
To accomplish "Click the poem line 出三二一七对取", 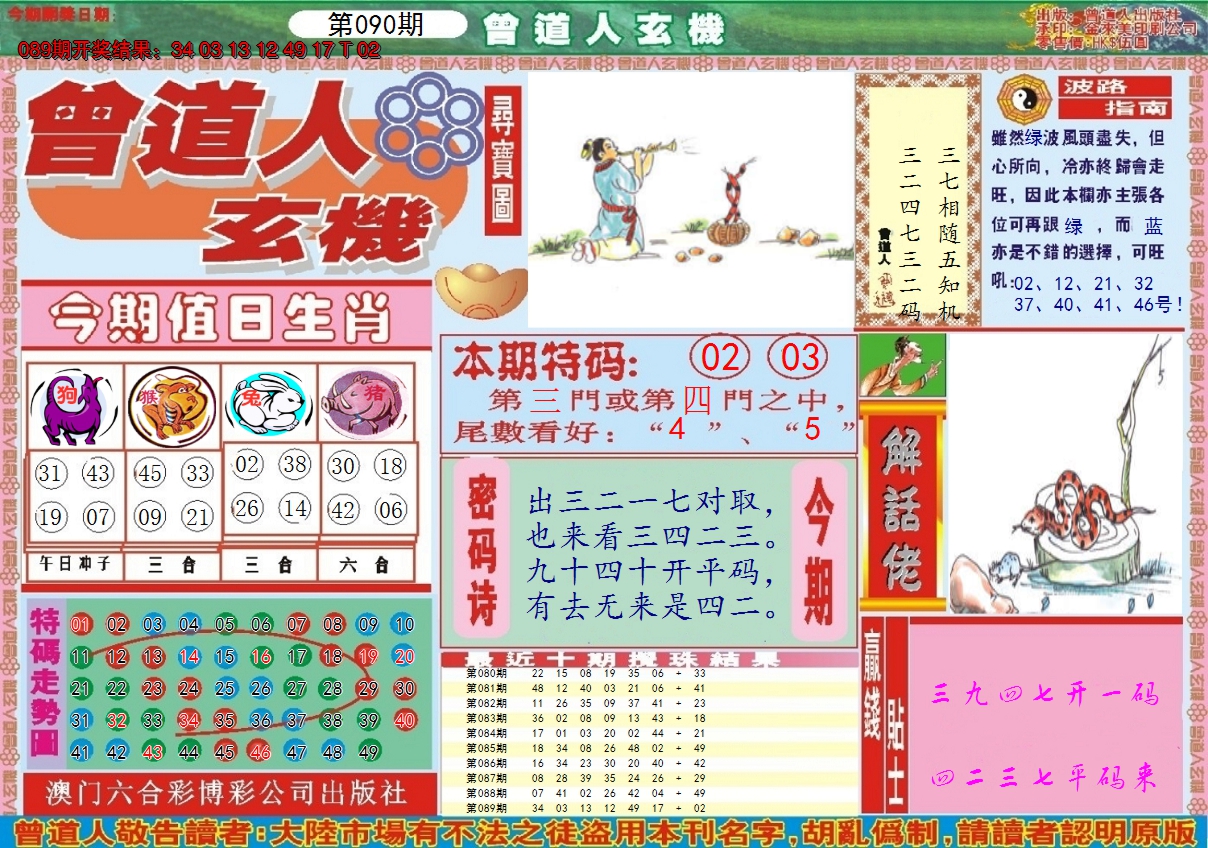I will click(x=650, y=503).
